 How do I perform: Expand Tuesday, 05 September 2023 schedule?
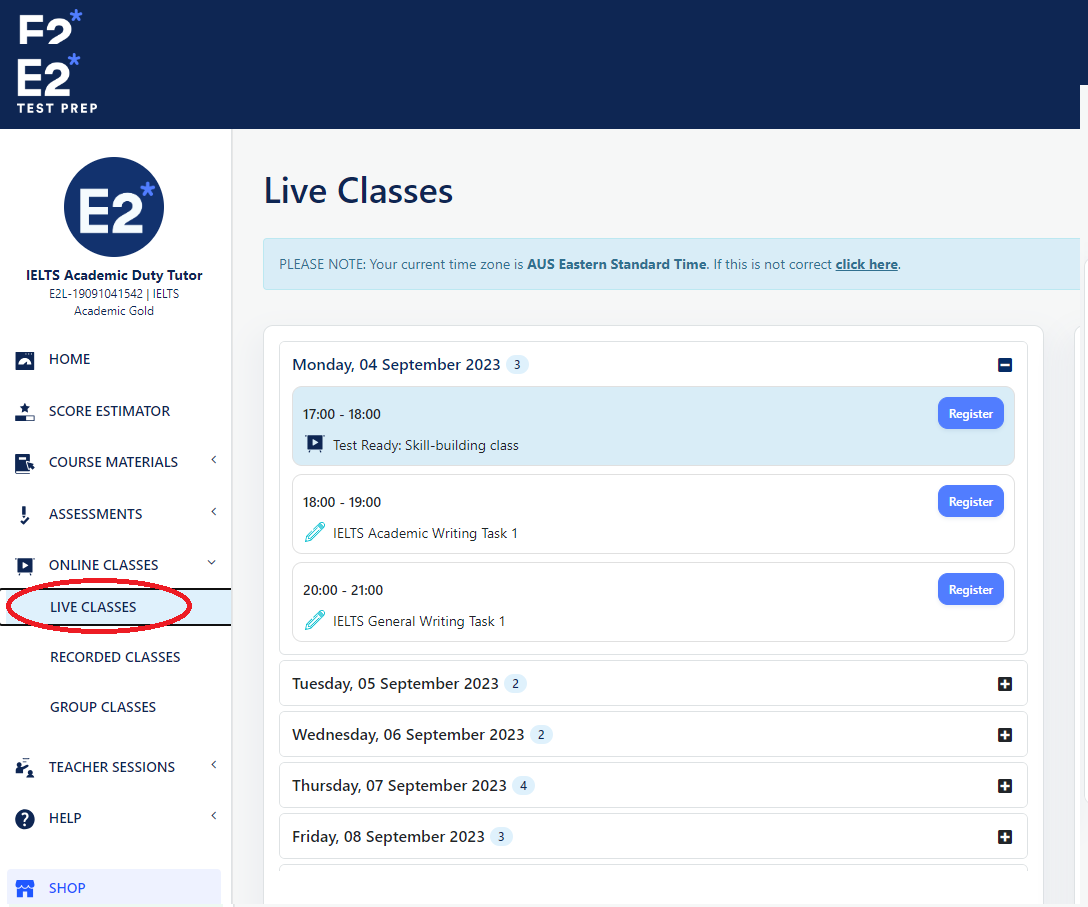(x=1004, y=683)
